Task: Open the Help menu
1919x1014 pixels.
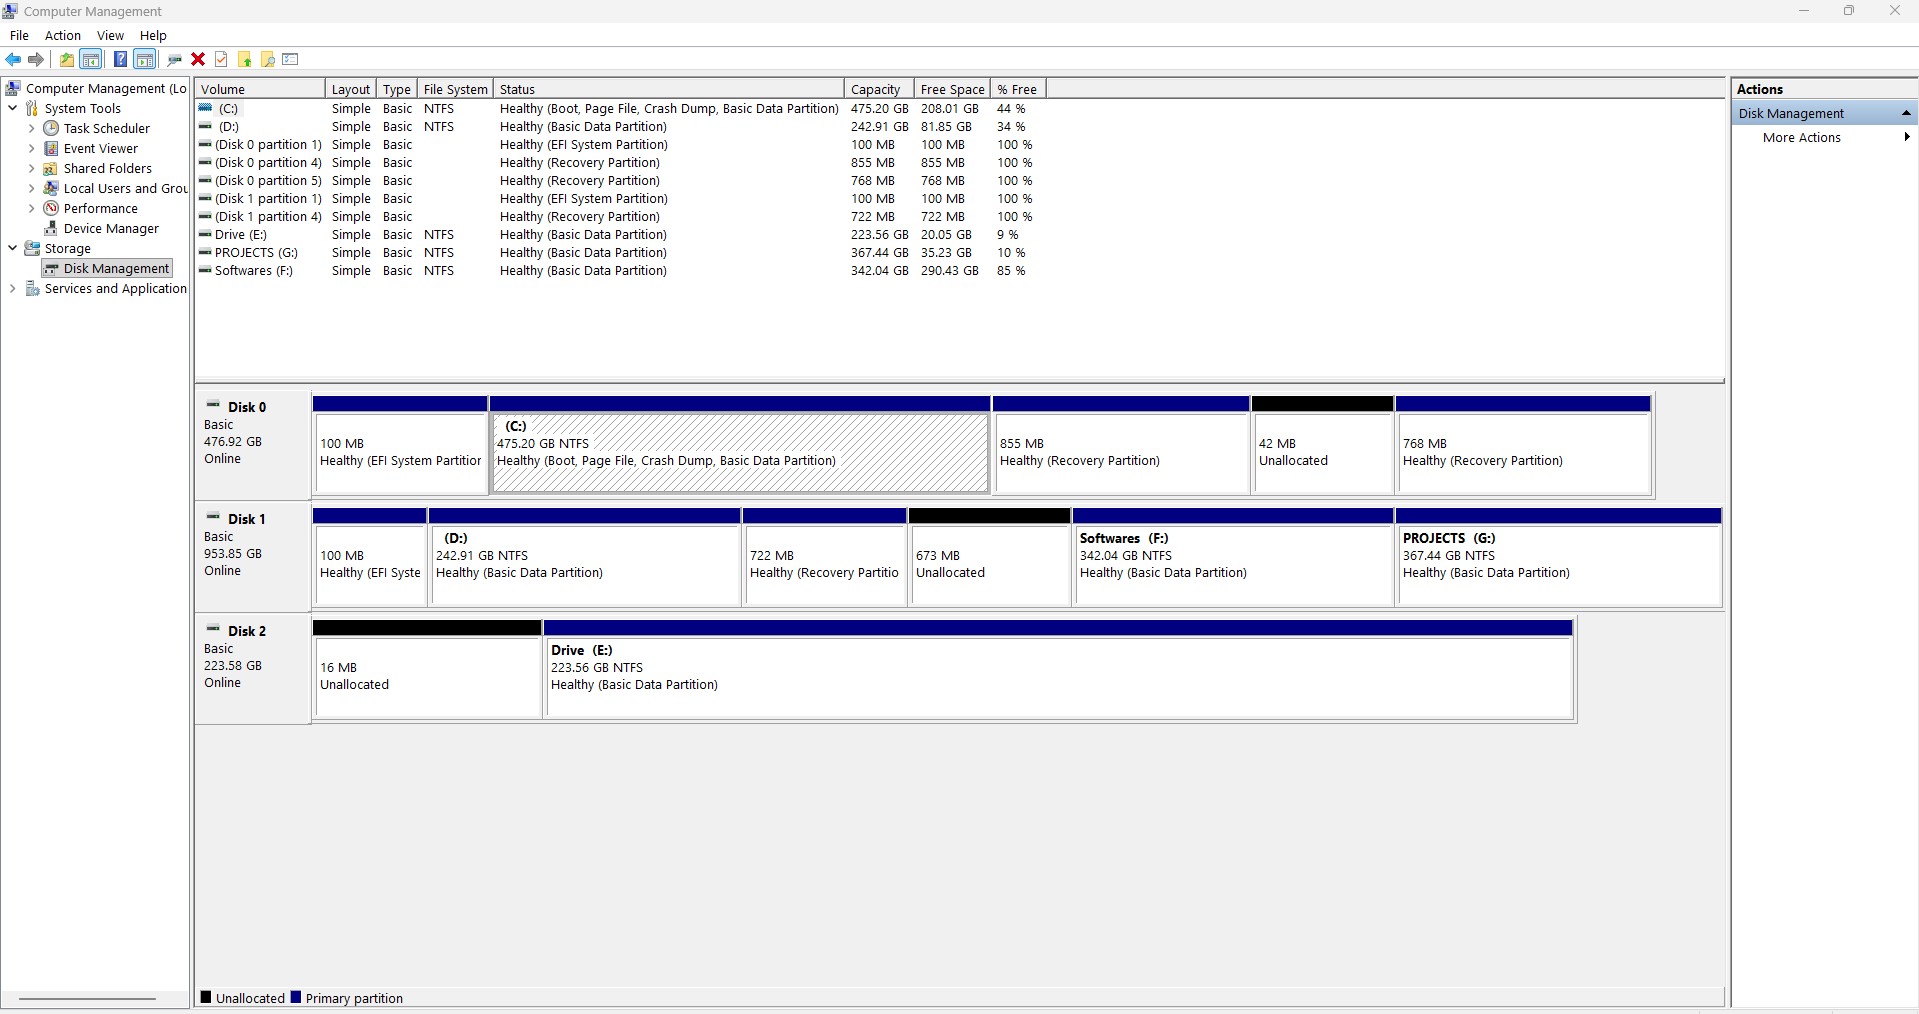Action: point(153,35)
